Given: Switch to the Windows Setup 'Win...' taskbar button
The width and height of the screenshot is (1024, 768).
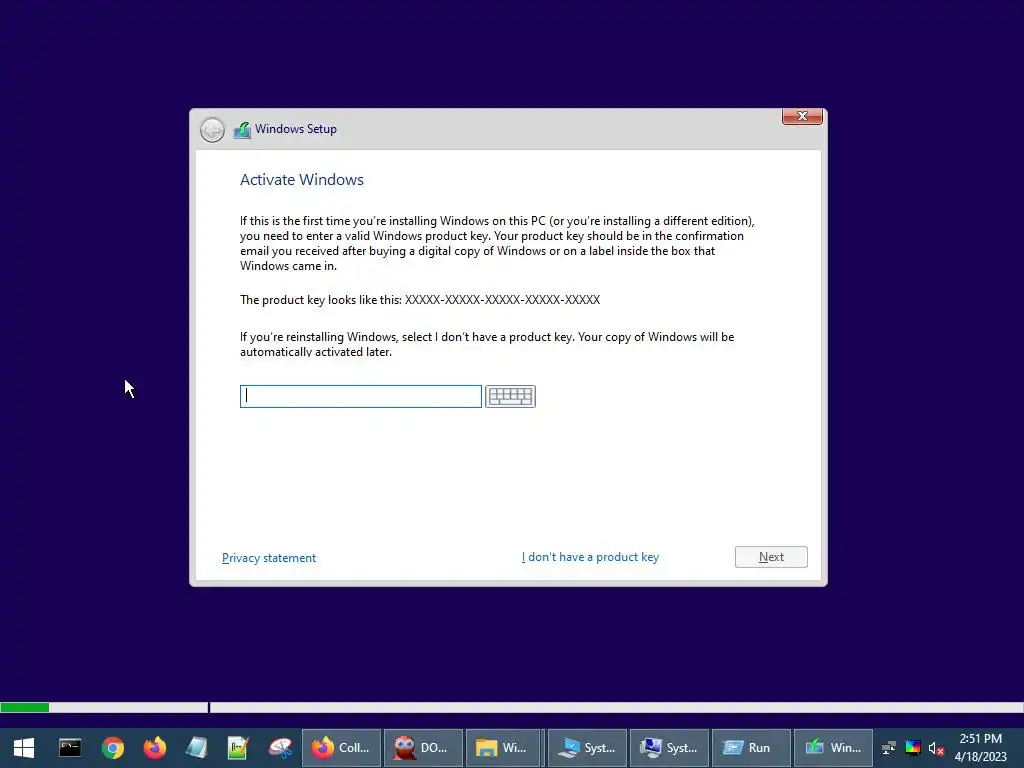Looking at the screenshot, I should click(x=833, y=748).
